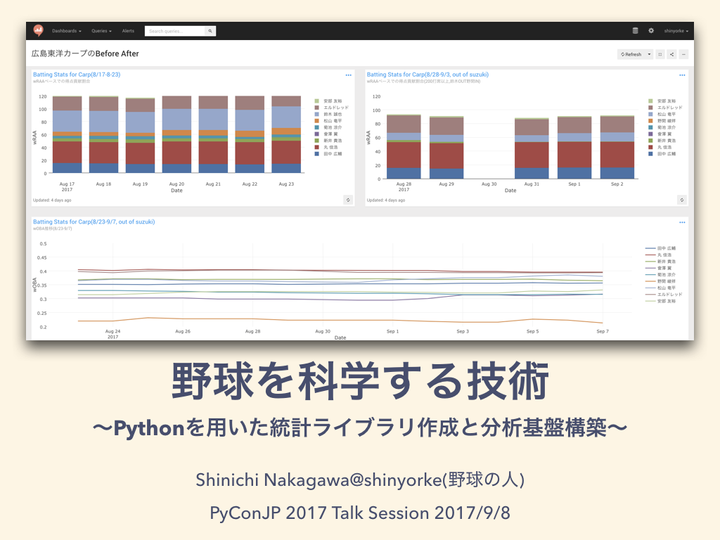Toggle the purple legend entry in 8/17-8/23 chart
Viewport: 720px width, 540px height.
pos(325,134)
